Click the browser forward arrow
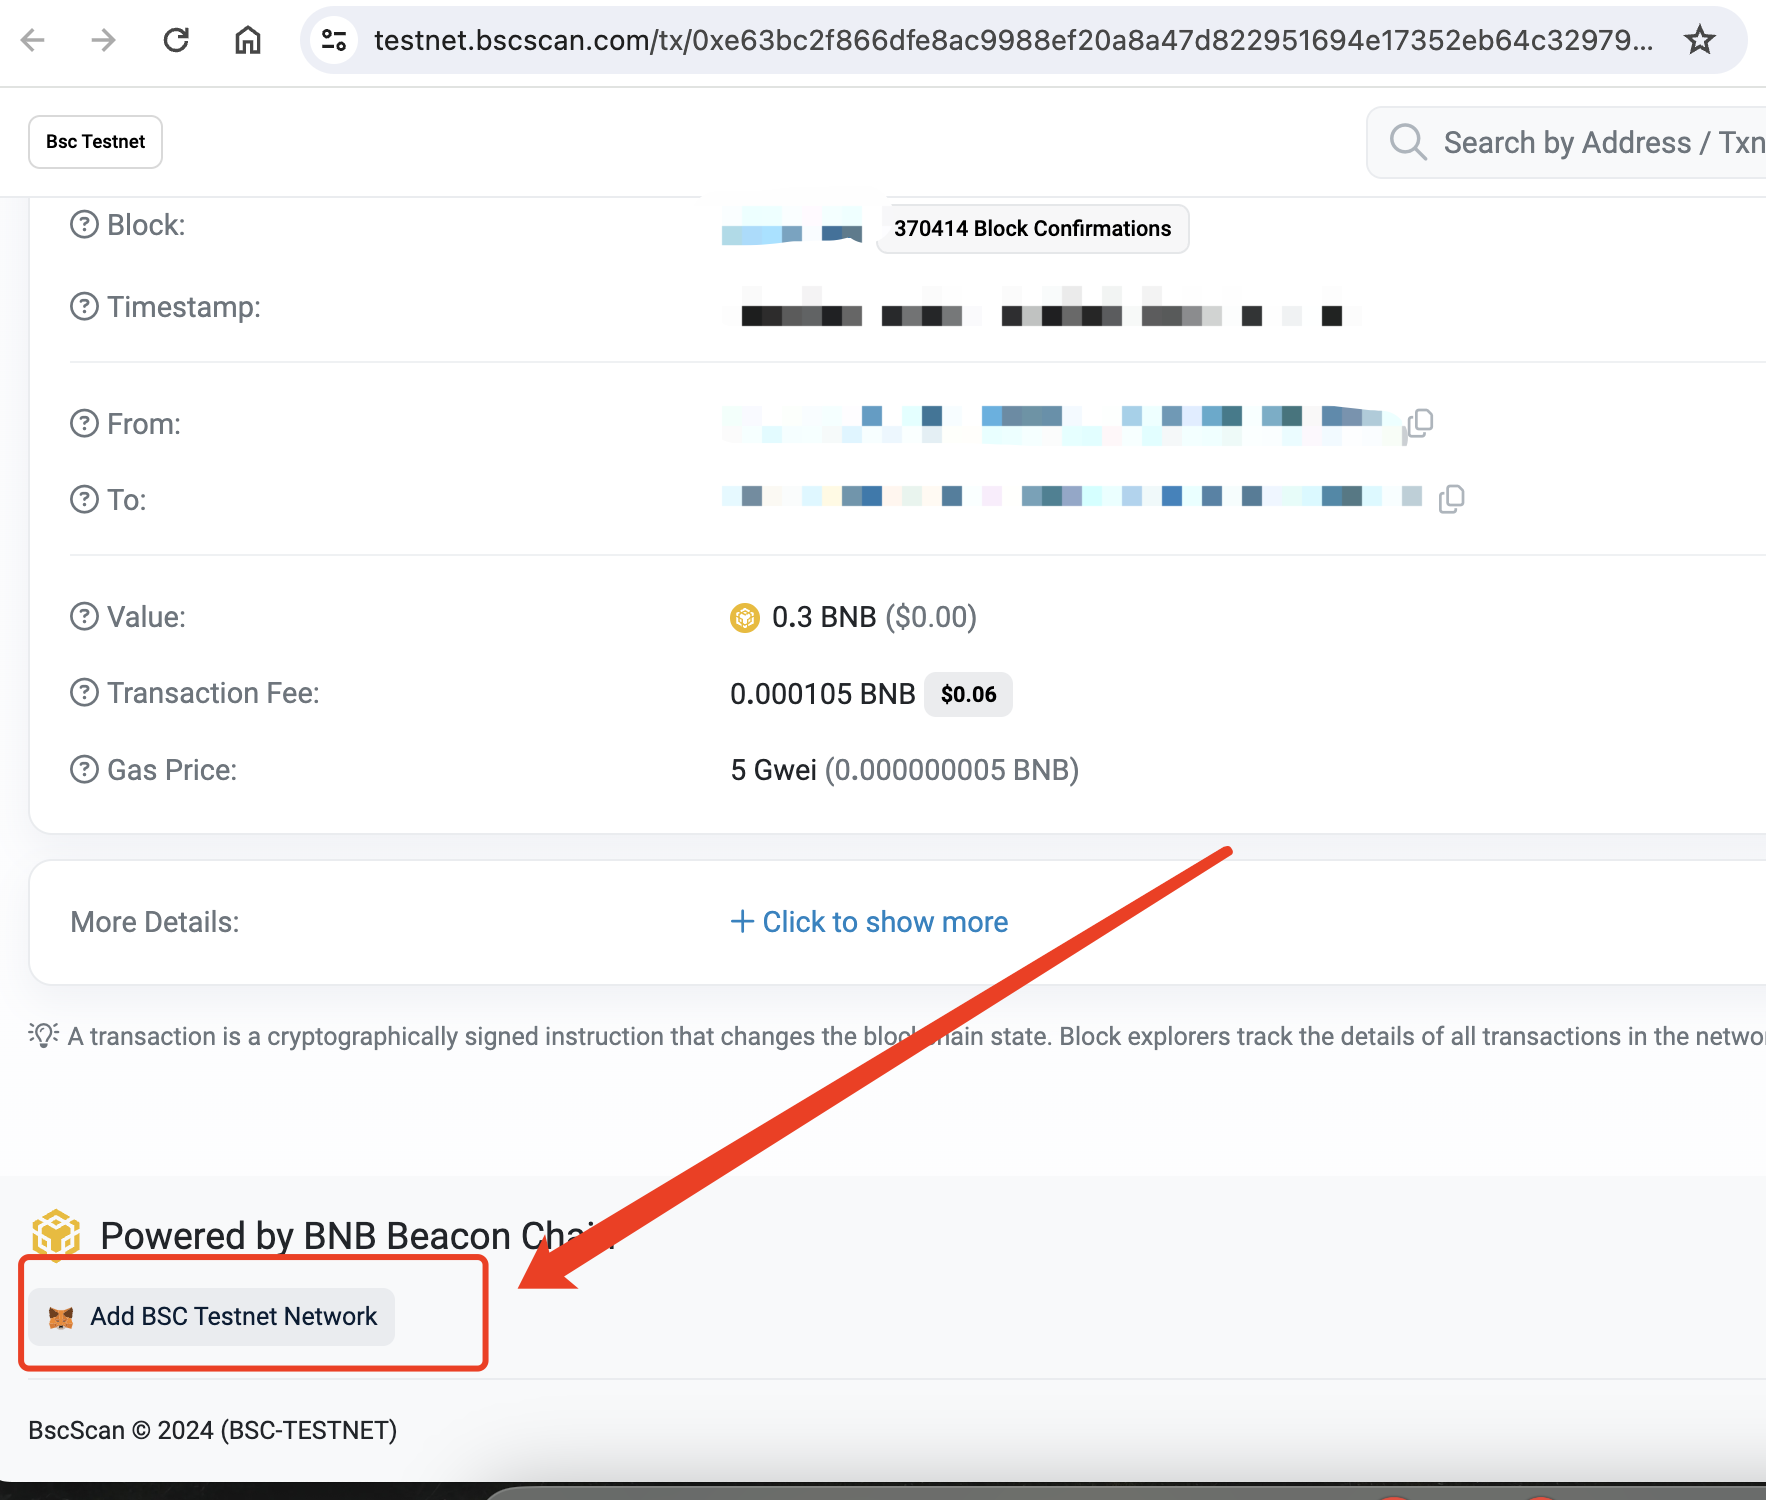 (x=103, y=40)
